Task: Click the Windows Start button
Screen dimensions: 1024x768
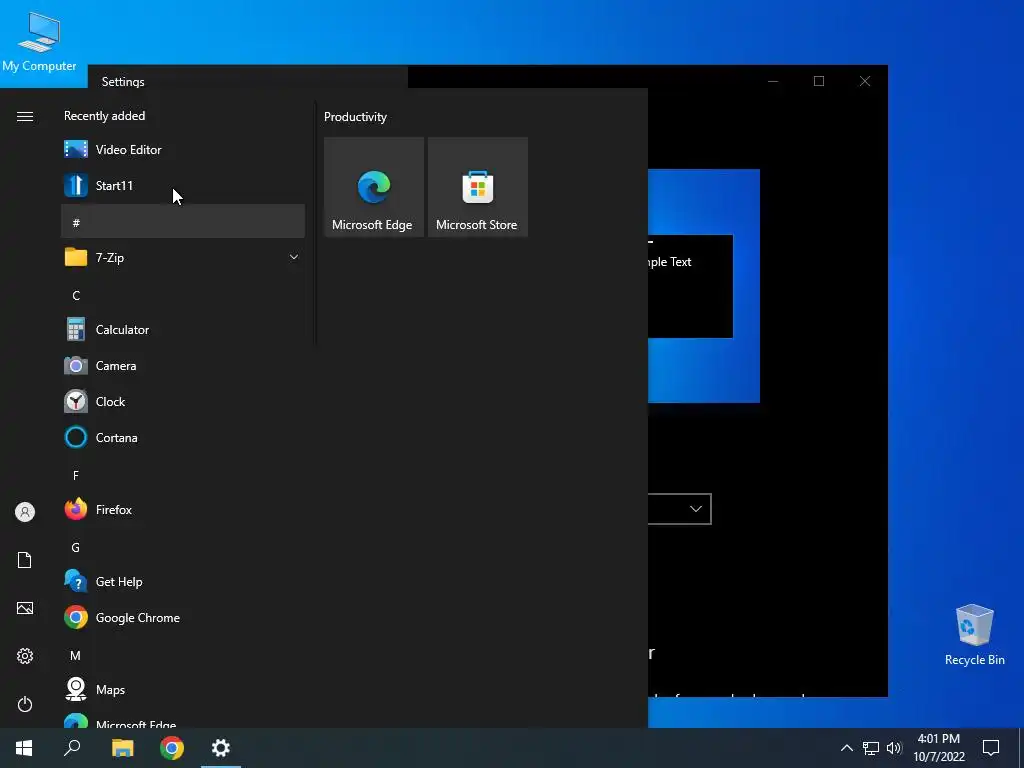Action: pyautogui.click(x=24, y=748)
